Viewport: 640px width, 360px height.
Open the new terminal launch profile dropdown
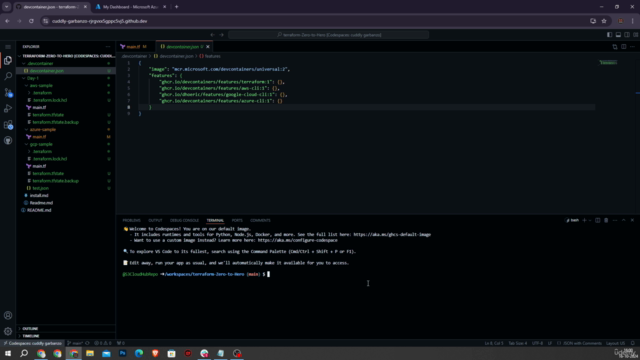[x=590, y=220]
